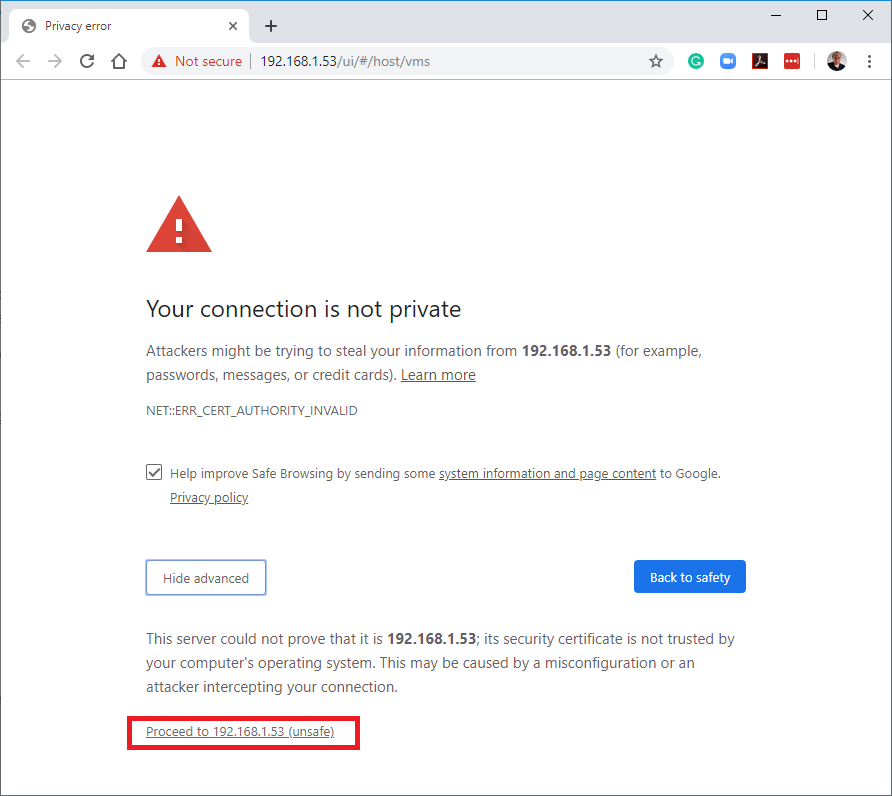The height and width of the screenshot is (796, 892).
Task: Reload the current page
Action: 87,61
